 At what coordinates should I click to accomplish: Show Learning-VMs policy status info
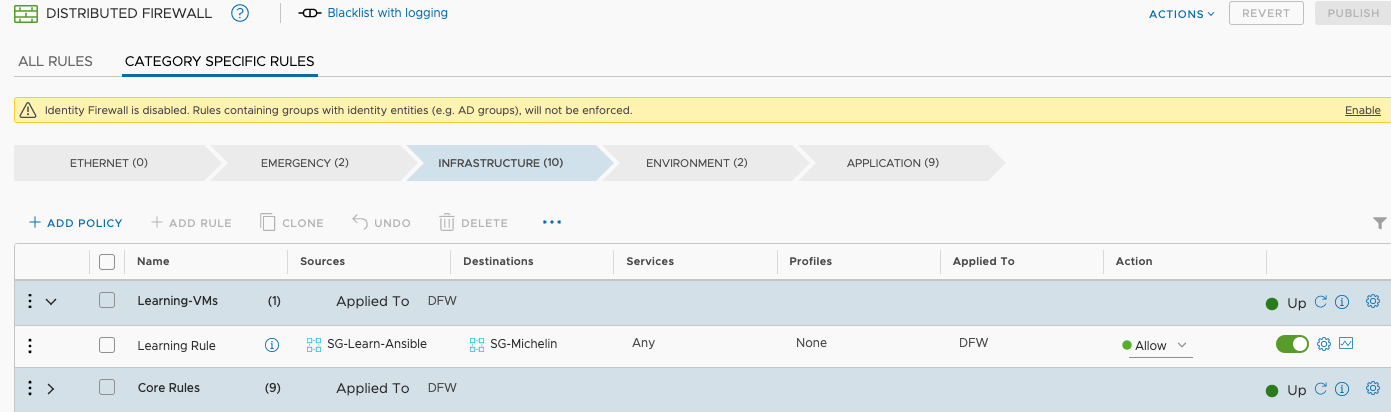coord(1343,301)
